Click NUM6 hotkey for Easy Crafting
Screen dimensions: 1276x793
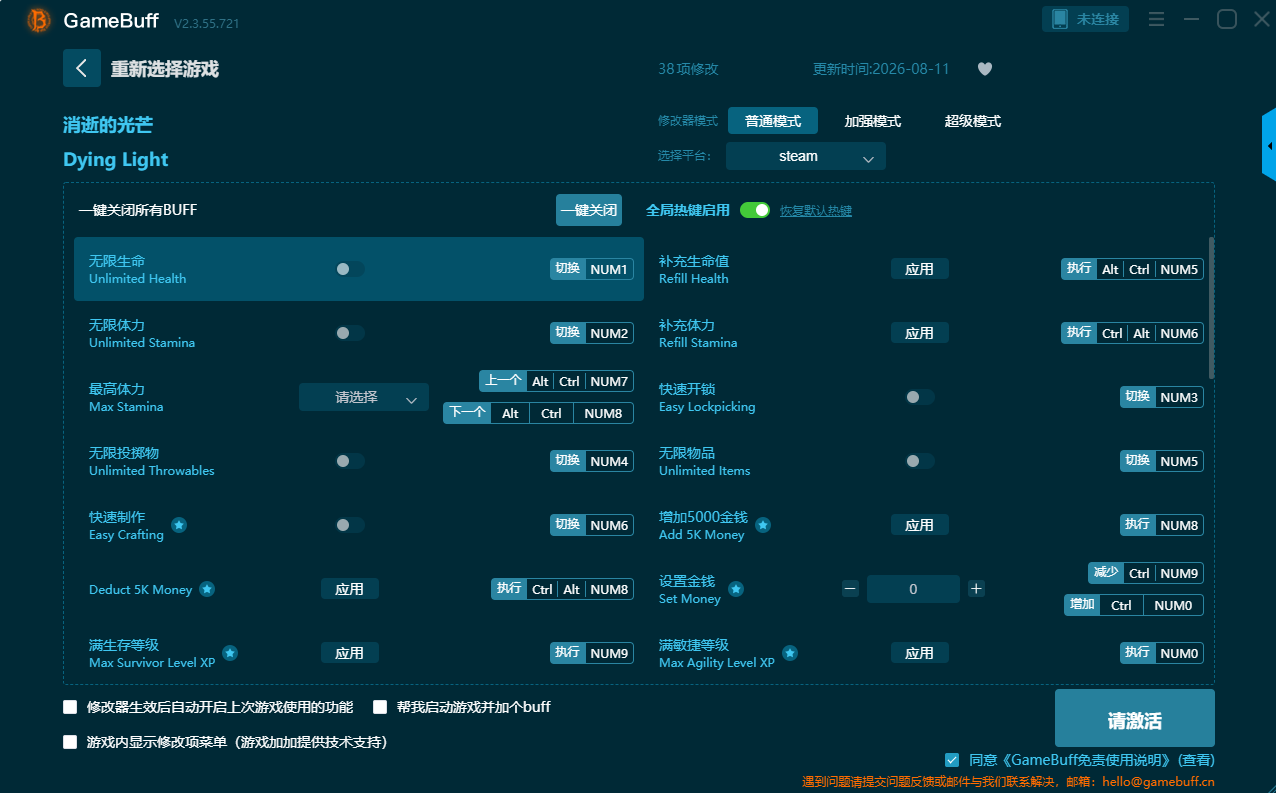coord(609,525)
